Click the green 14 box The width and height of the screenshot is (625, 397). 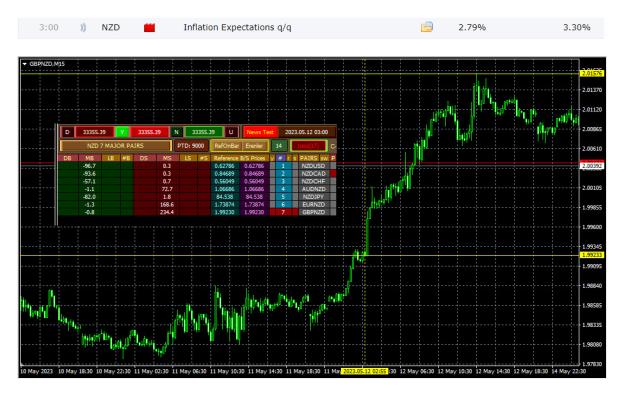pos(279,146)
